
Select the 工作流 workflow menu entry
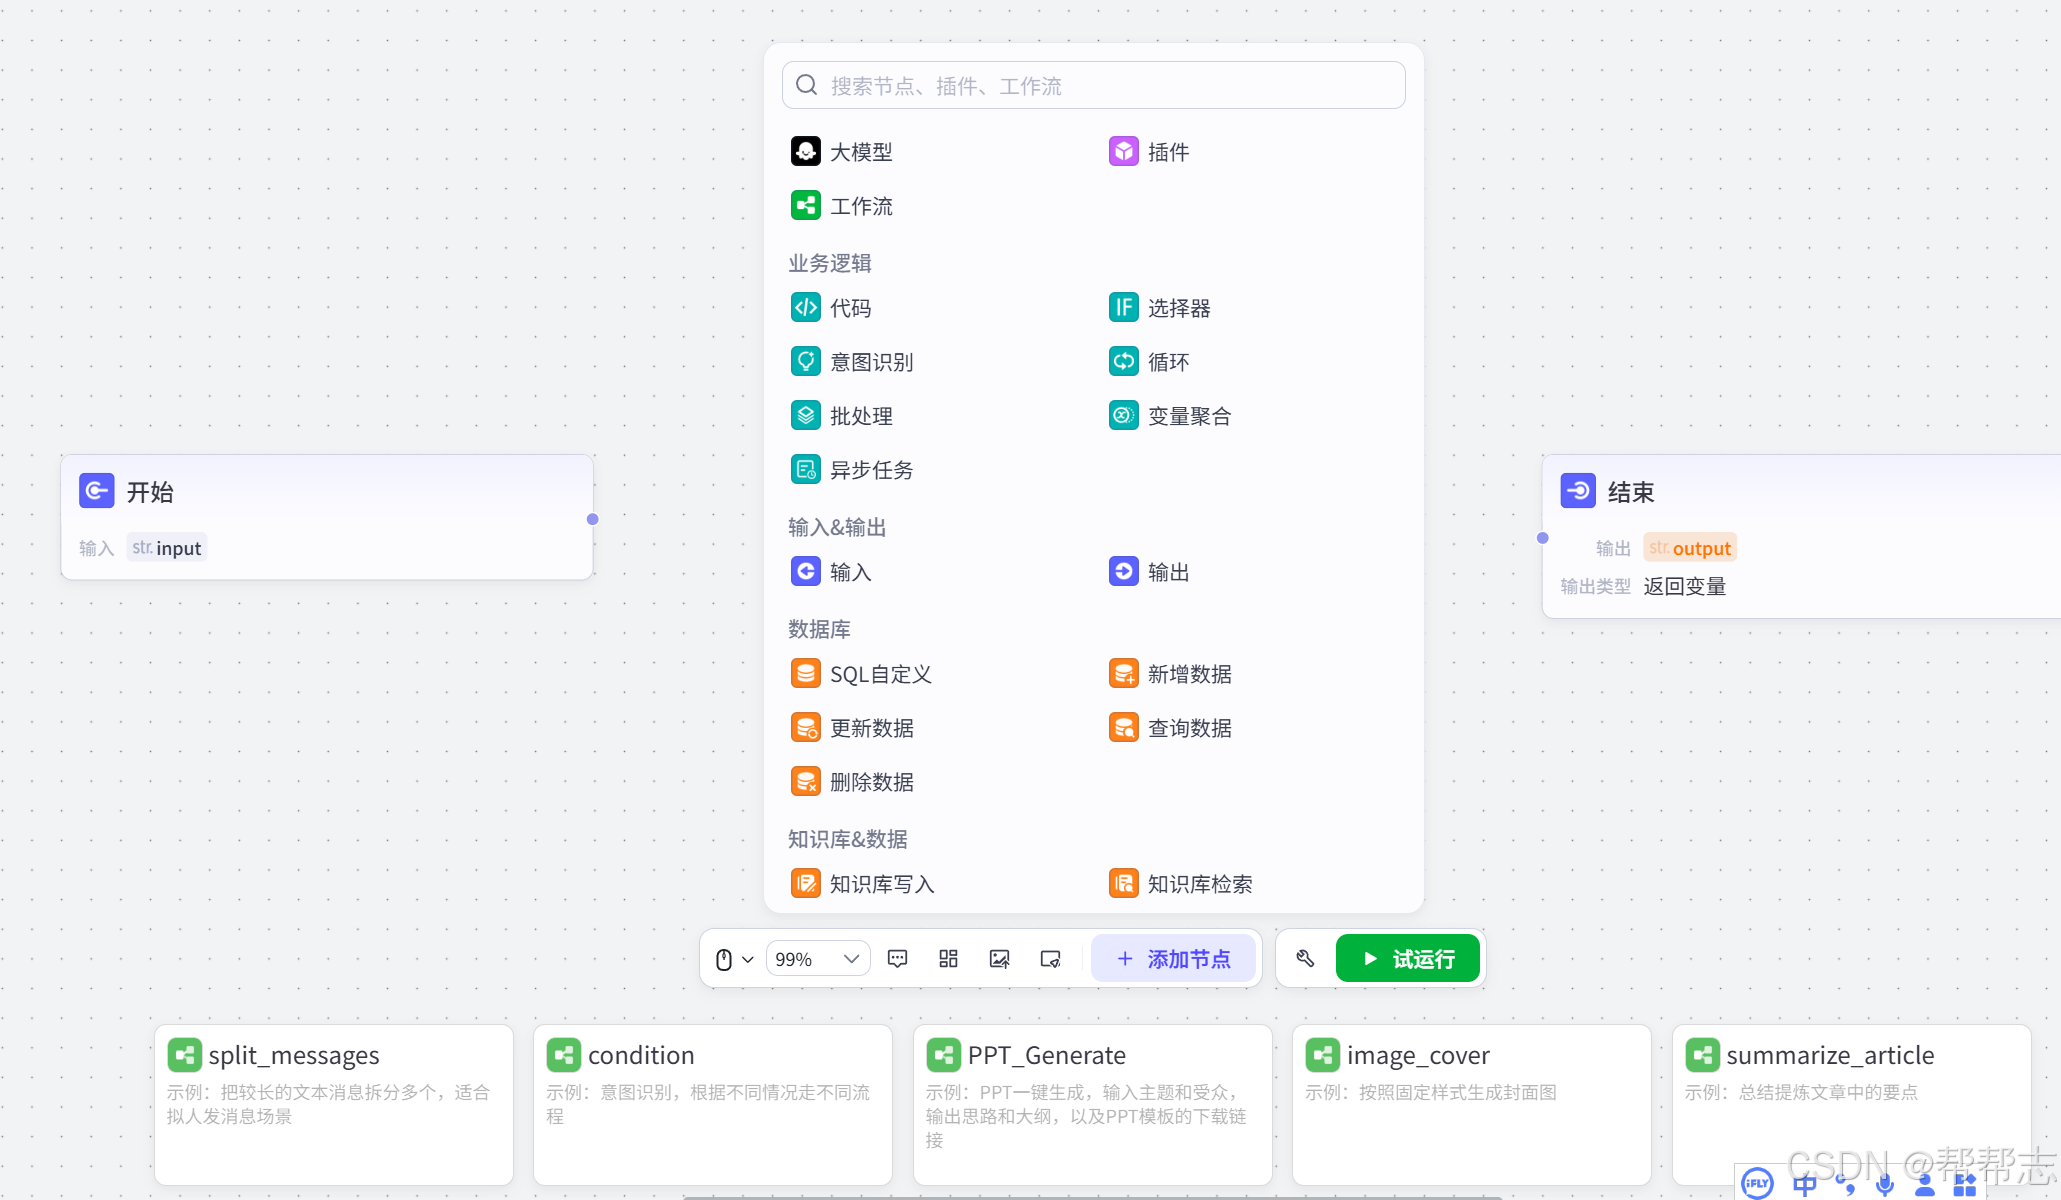point(842,205)
